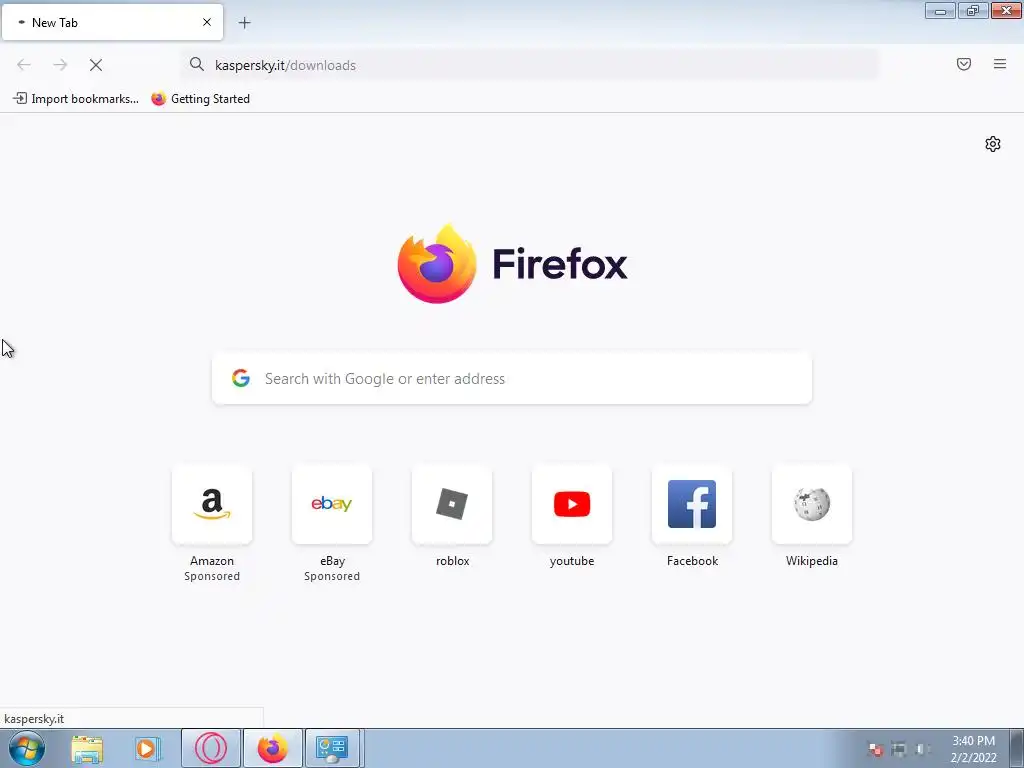Click the magnifier icon in the address bar
Screen dimensions: 1024x768
[x=197, y=64]
